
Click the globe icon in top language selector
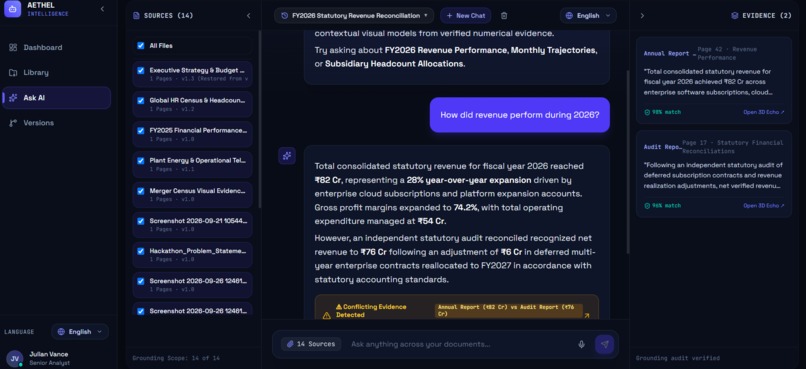click(569, 15)
